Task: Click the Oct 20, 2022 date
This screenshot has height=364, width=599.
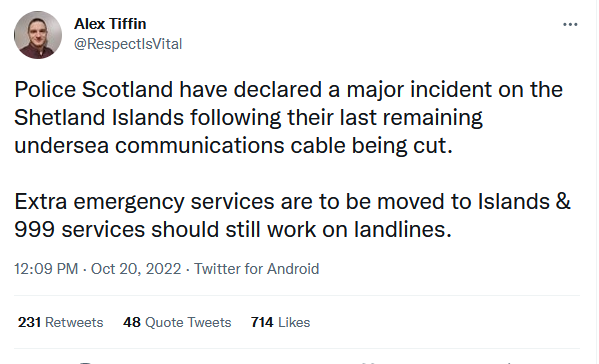Action: 136,269
